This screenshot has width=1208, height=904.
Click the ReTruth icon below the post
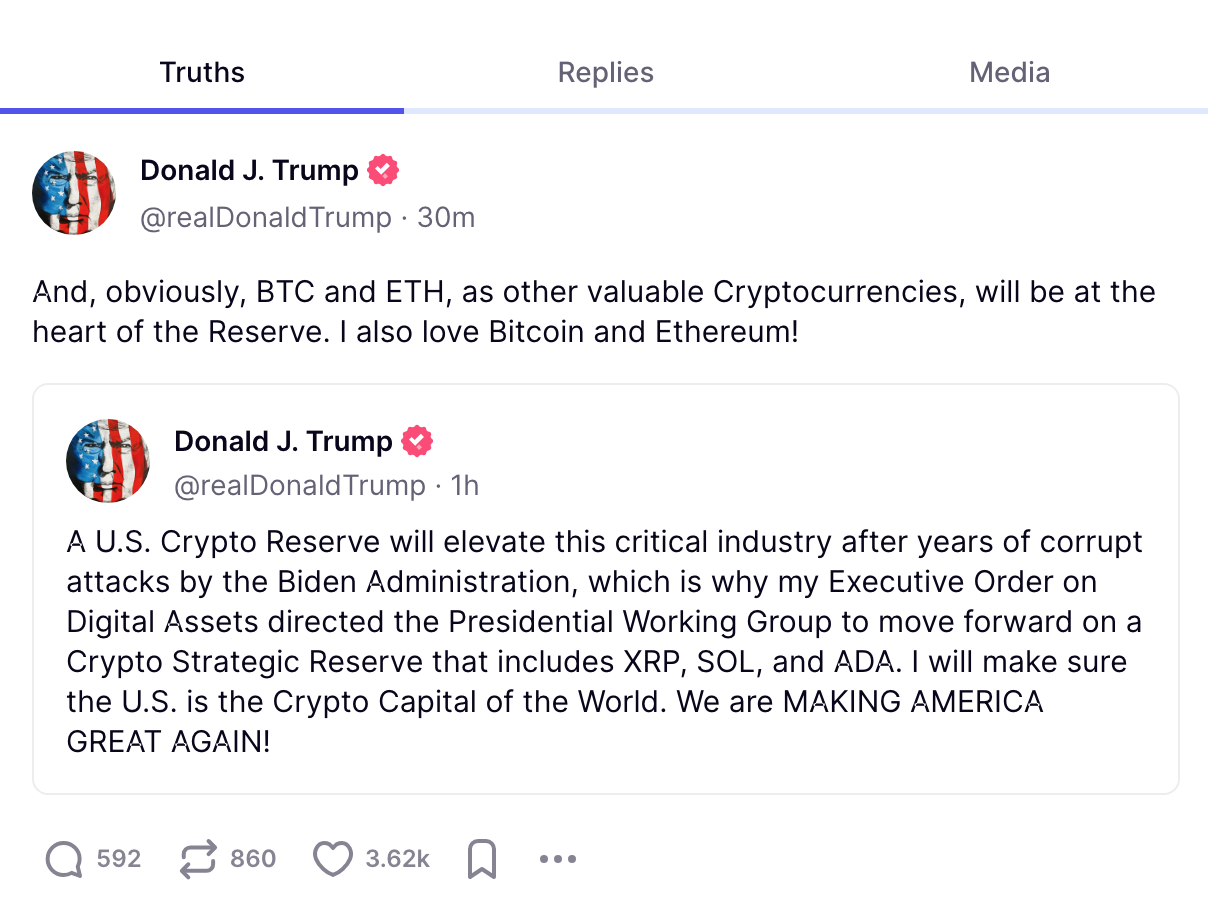click(x=199, y=858)
